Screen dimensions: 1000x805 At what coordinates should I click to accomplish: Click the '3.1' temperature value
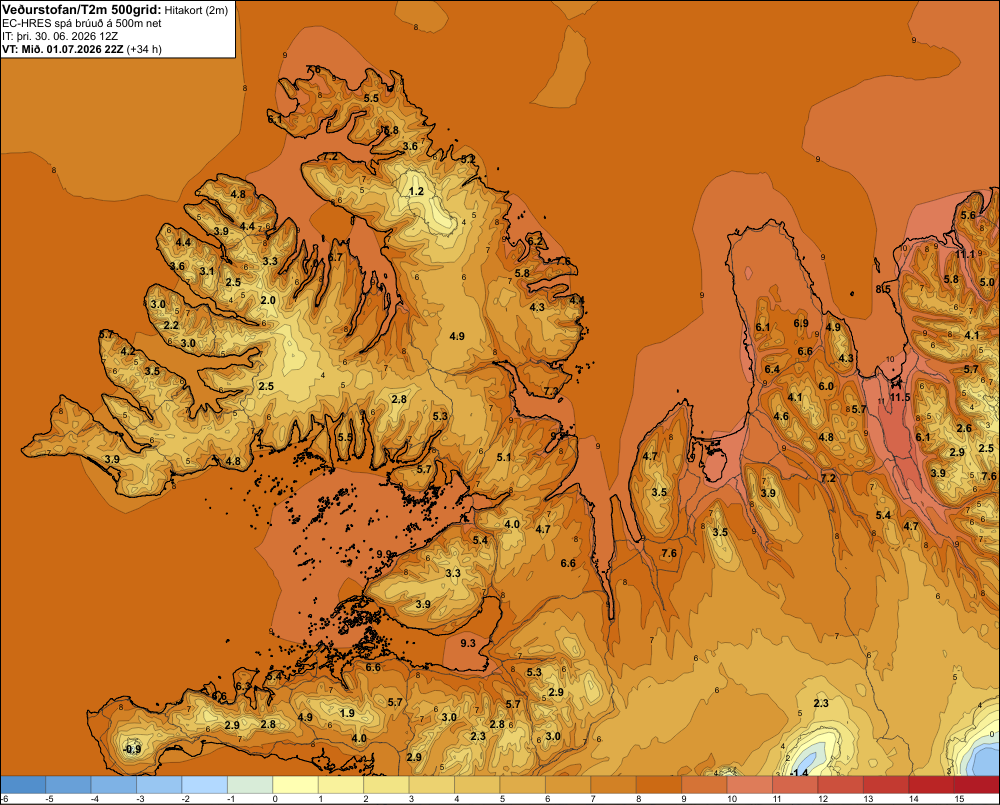207,271
